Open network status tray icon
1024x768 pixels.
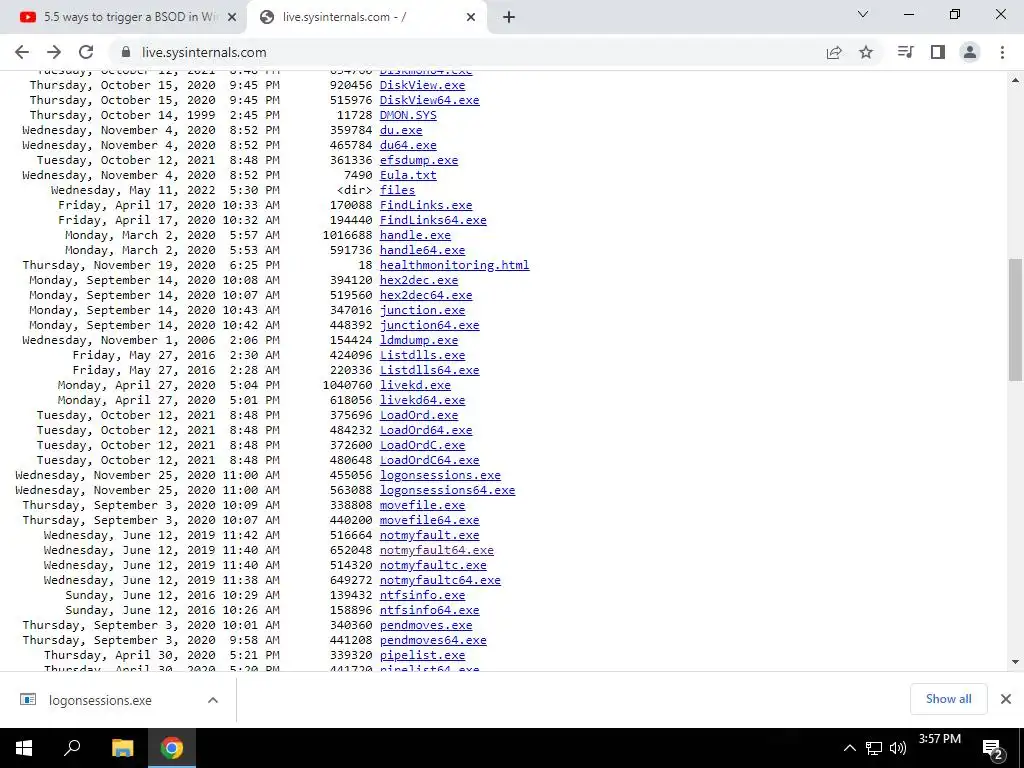(874, 748)
